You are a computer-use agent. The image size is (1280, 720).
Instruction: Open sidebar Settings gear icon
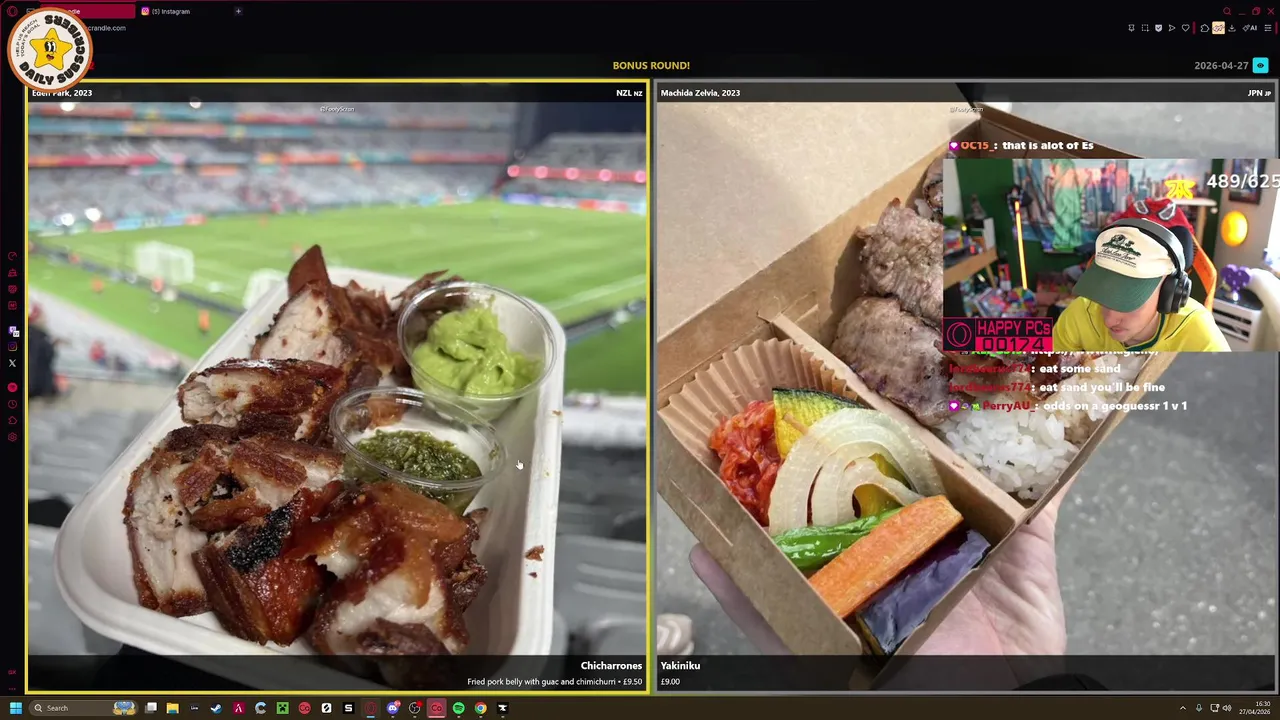pyautogui.click(x=12, y=438)
